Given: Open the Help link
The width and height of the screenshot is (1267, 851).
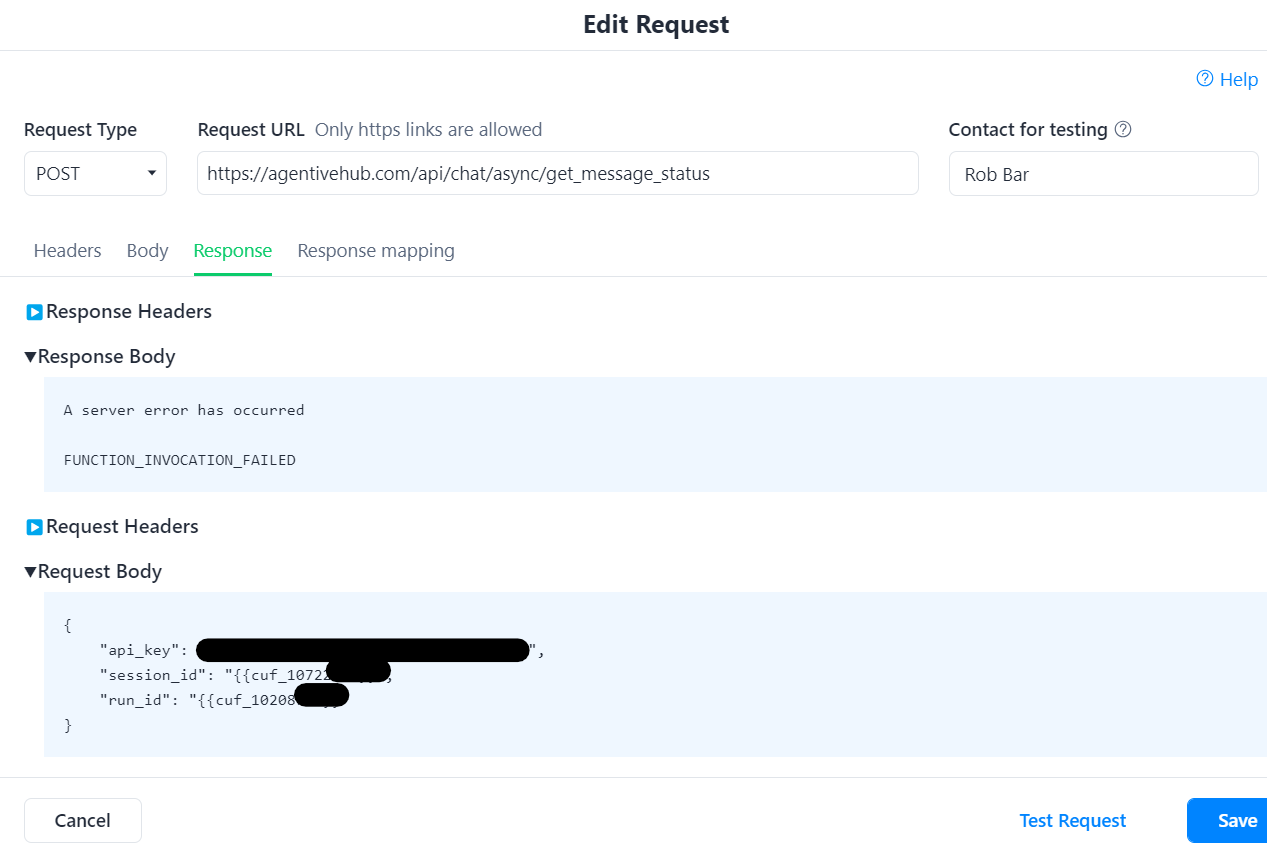Looking at the screenshot, I should coord(1239,79).
